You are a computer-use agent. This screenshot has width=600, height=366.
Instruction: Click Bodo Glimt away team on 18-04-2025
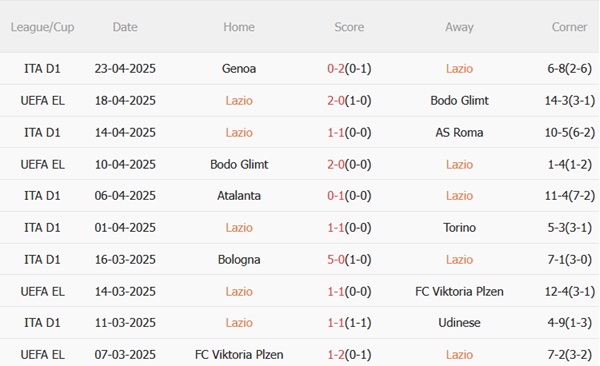coord(459,101)
